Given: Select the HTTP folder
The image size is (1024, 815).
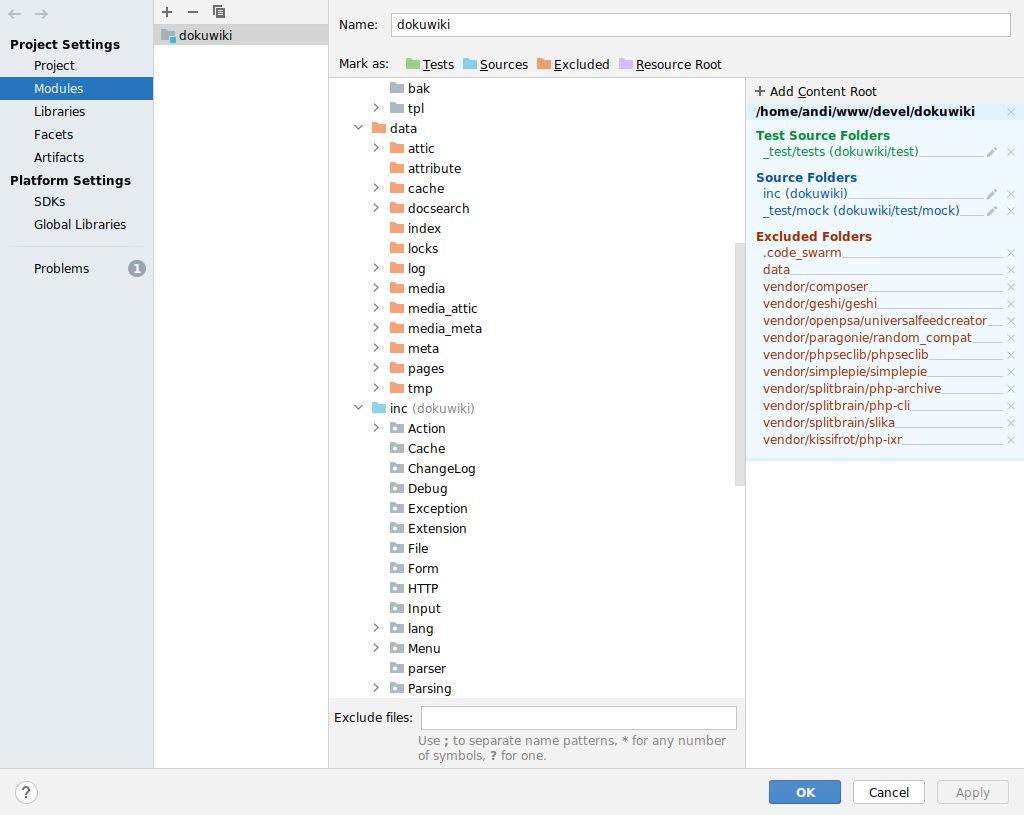Looking at the screenshot, I should (415, 588).
